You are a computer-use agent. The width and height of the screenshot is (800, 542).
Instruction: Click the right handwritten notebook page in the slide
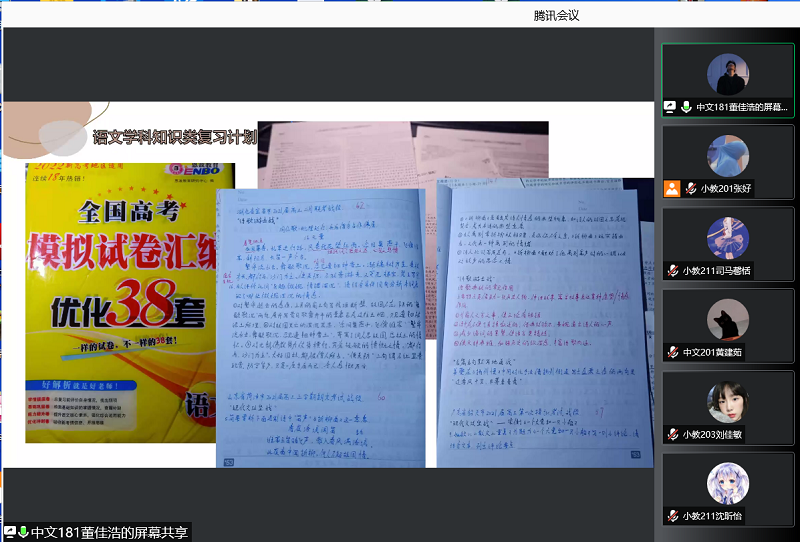coord(545,323)
